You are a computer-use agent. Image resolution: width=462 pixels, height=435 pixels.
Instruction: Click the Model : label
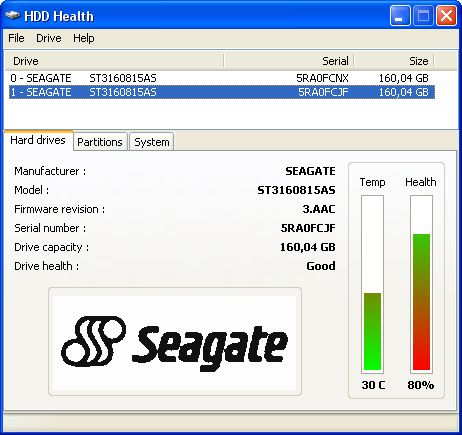pos(32,190)
